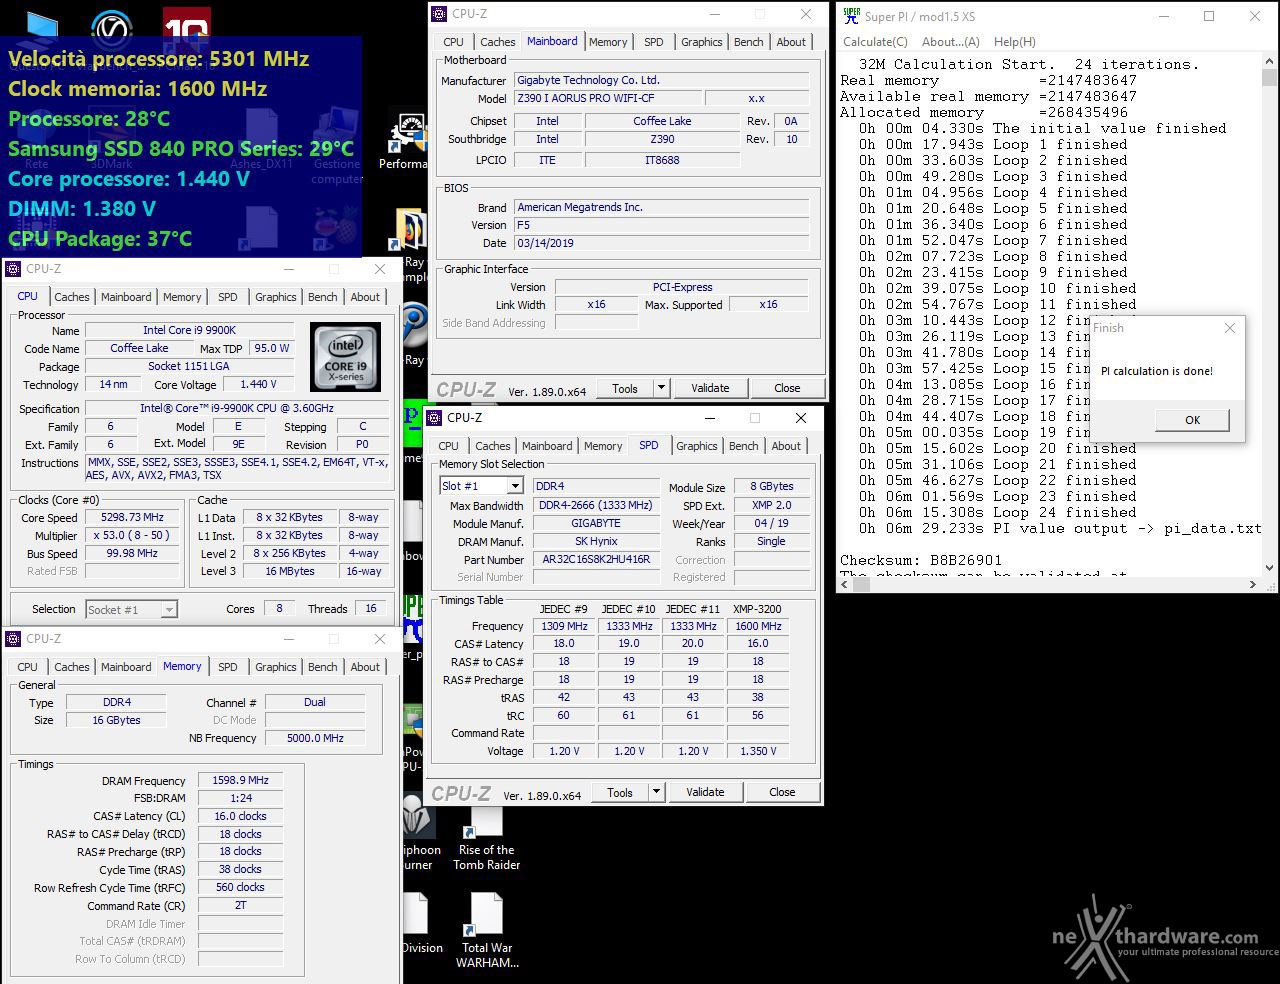Open About...(A) menu in Super PI
This screenshot has width=1280, height=984.
click(951, 42)
